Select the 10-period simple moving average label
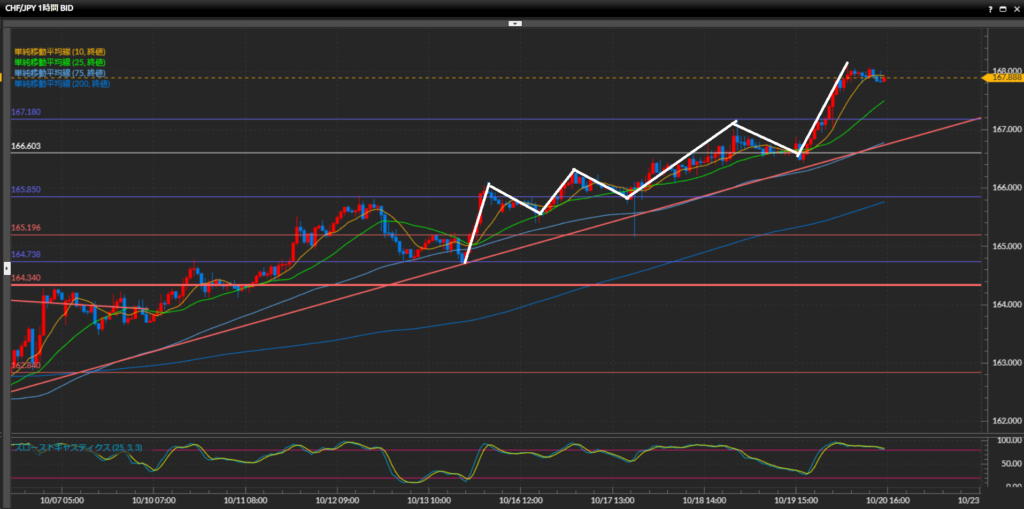The height and width of the screenshot is (509, 1024). [x=60, y=51]
